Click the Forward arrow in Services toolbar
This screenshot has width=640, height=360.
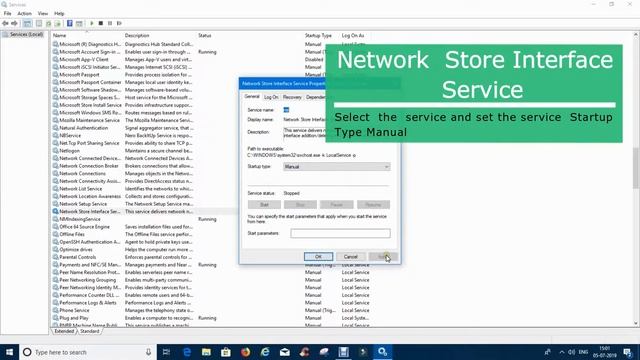[x=14, y=23]
